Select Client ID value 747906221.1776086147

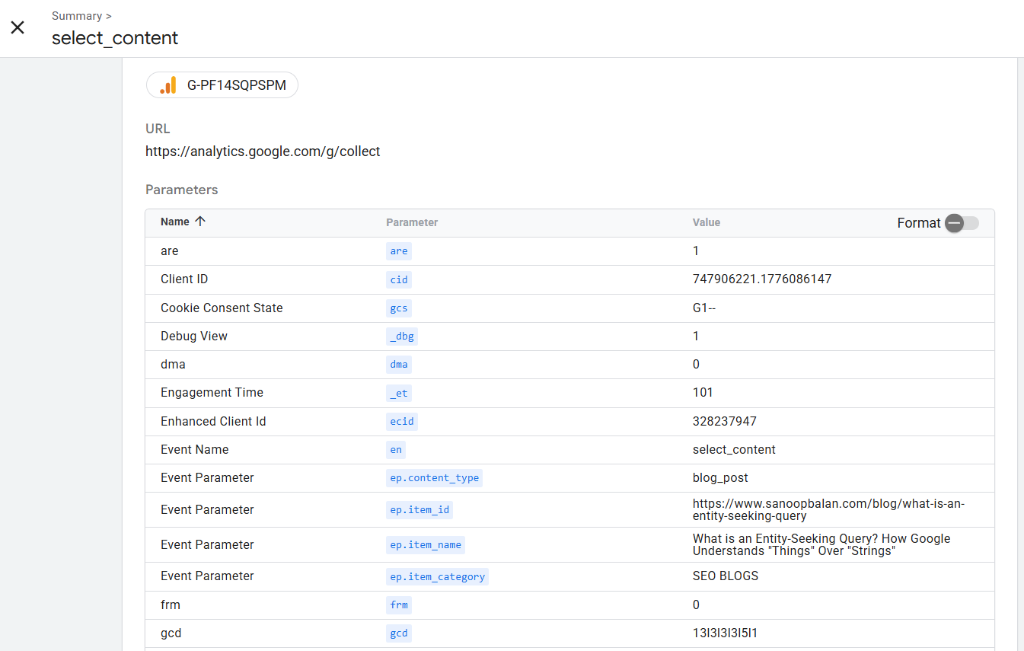click(761, 279)
